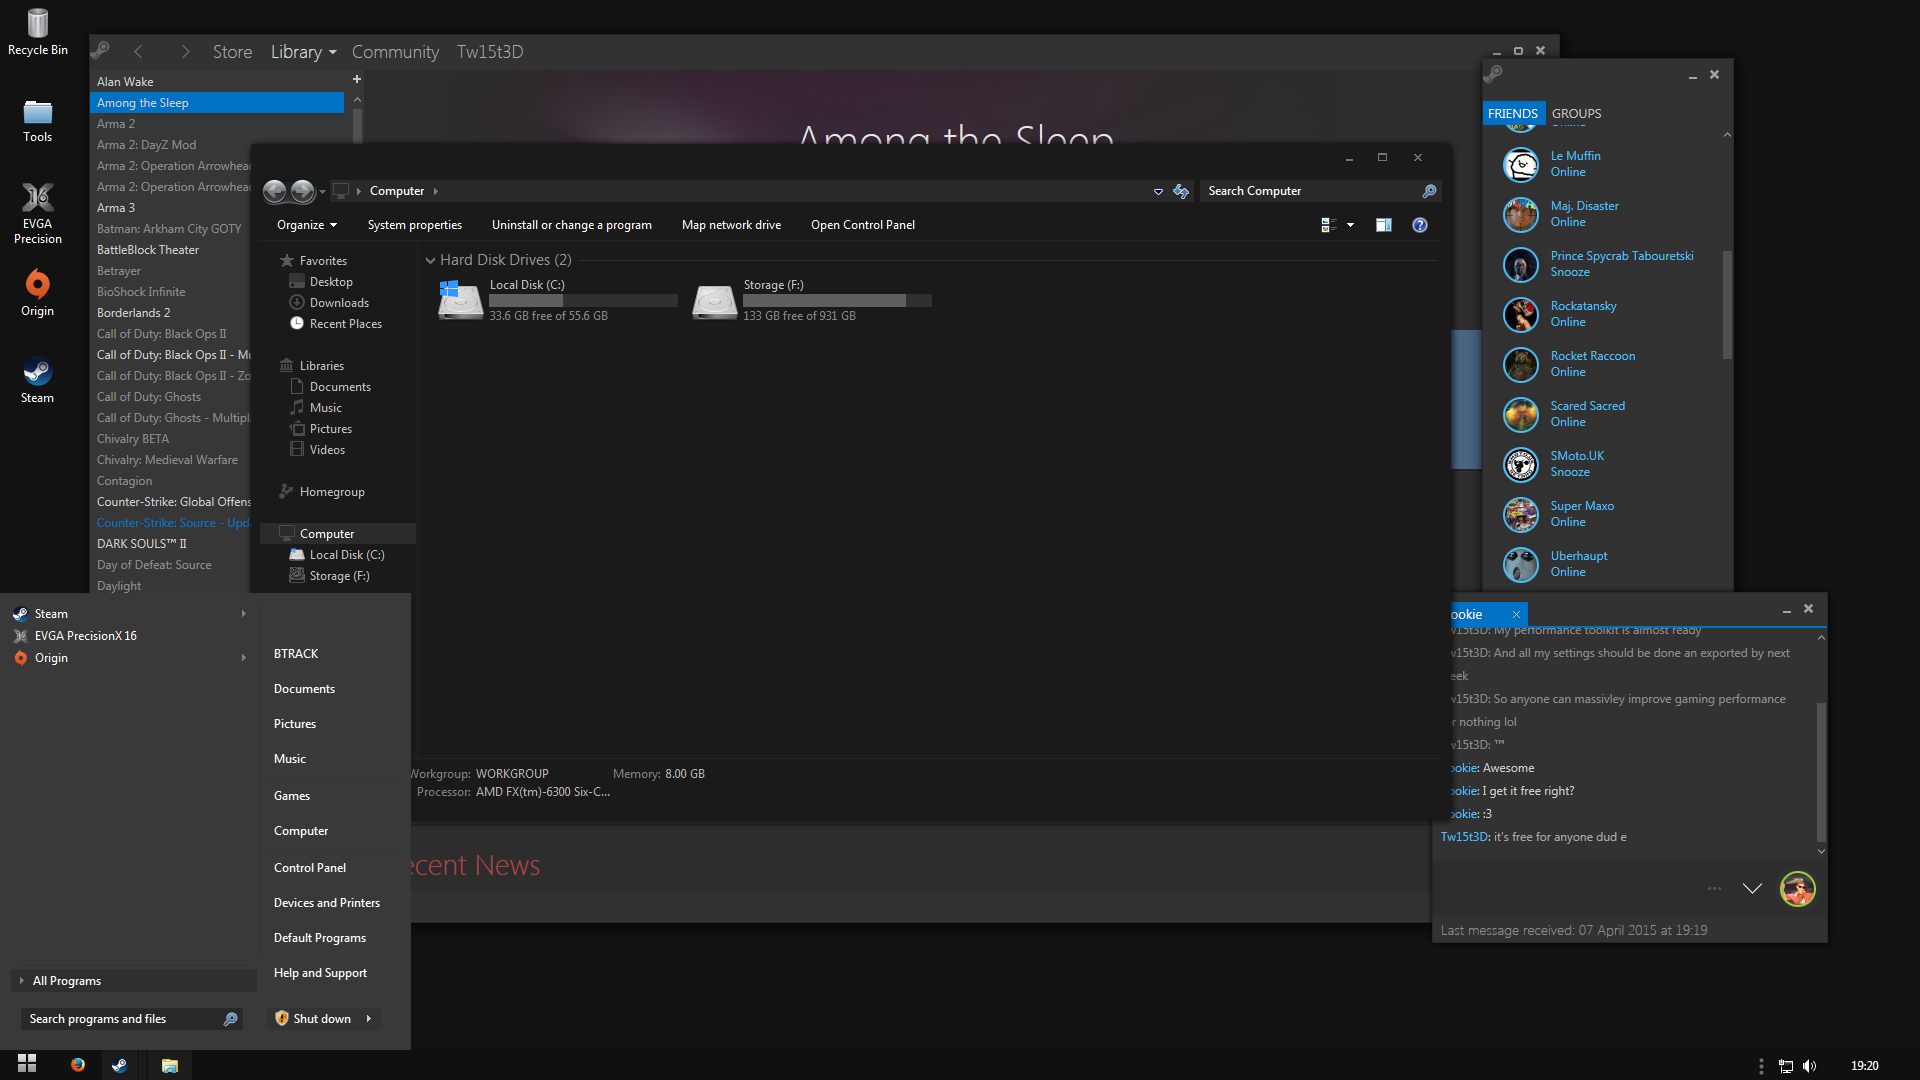
Task: Switch to the FRIENDS tab
Action: click(1513, 114)
